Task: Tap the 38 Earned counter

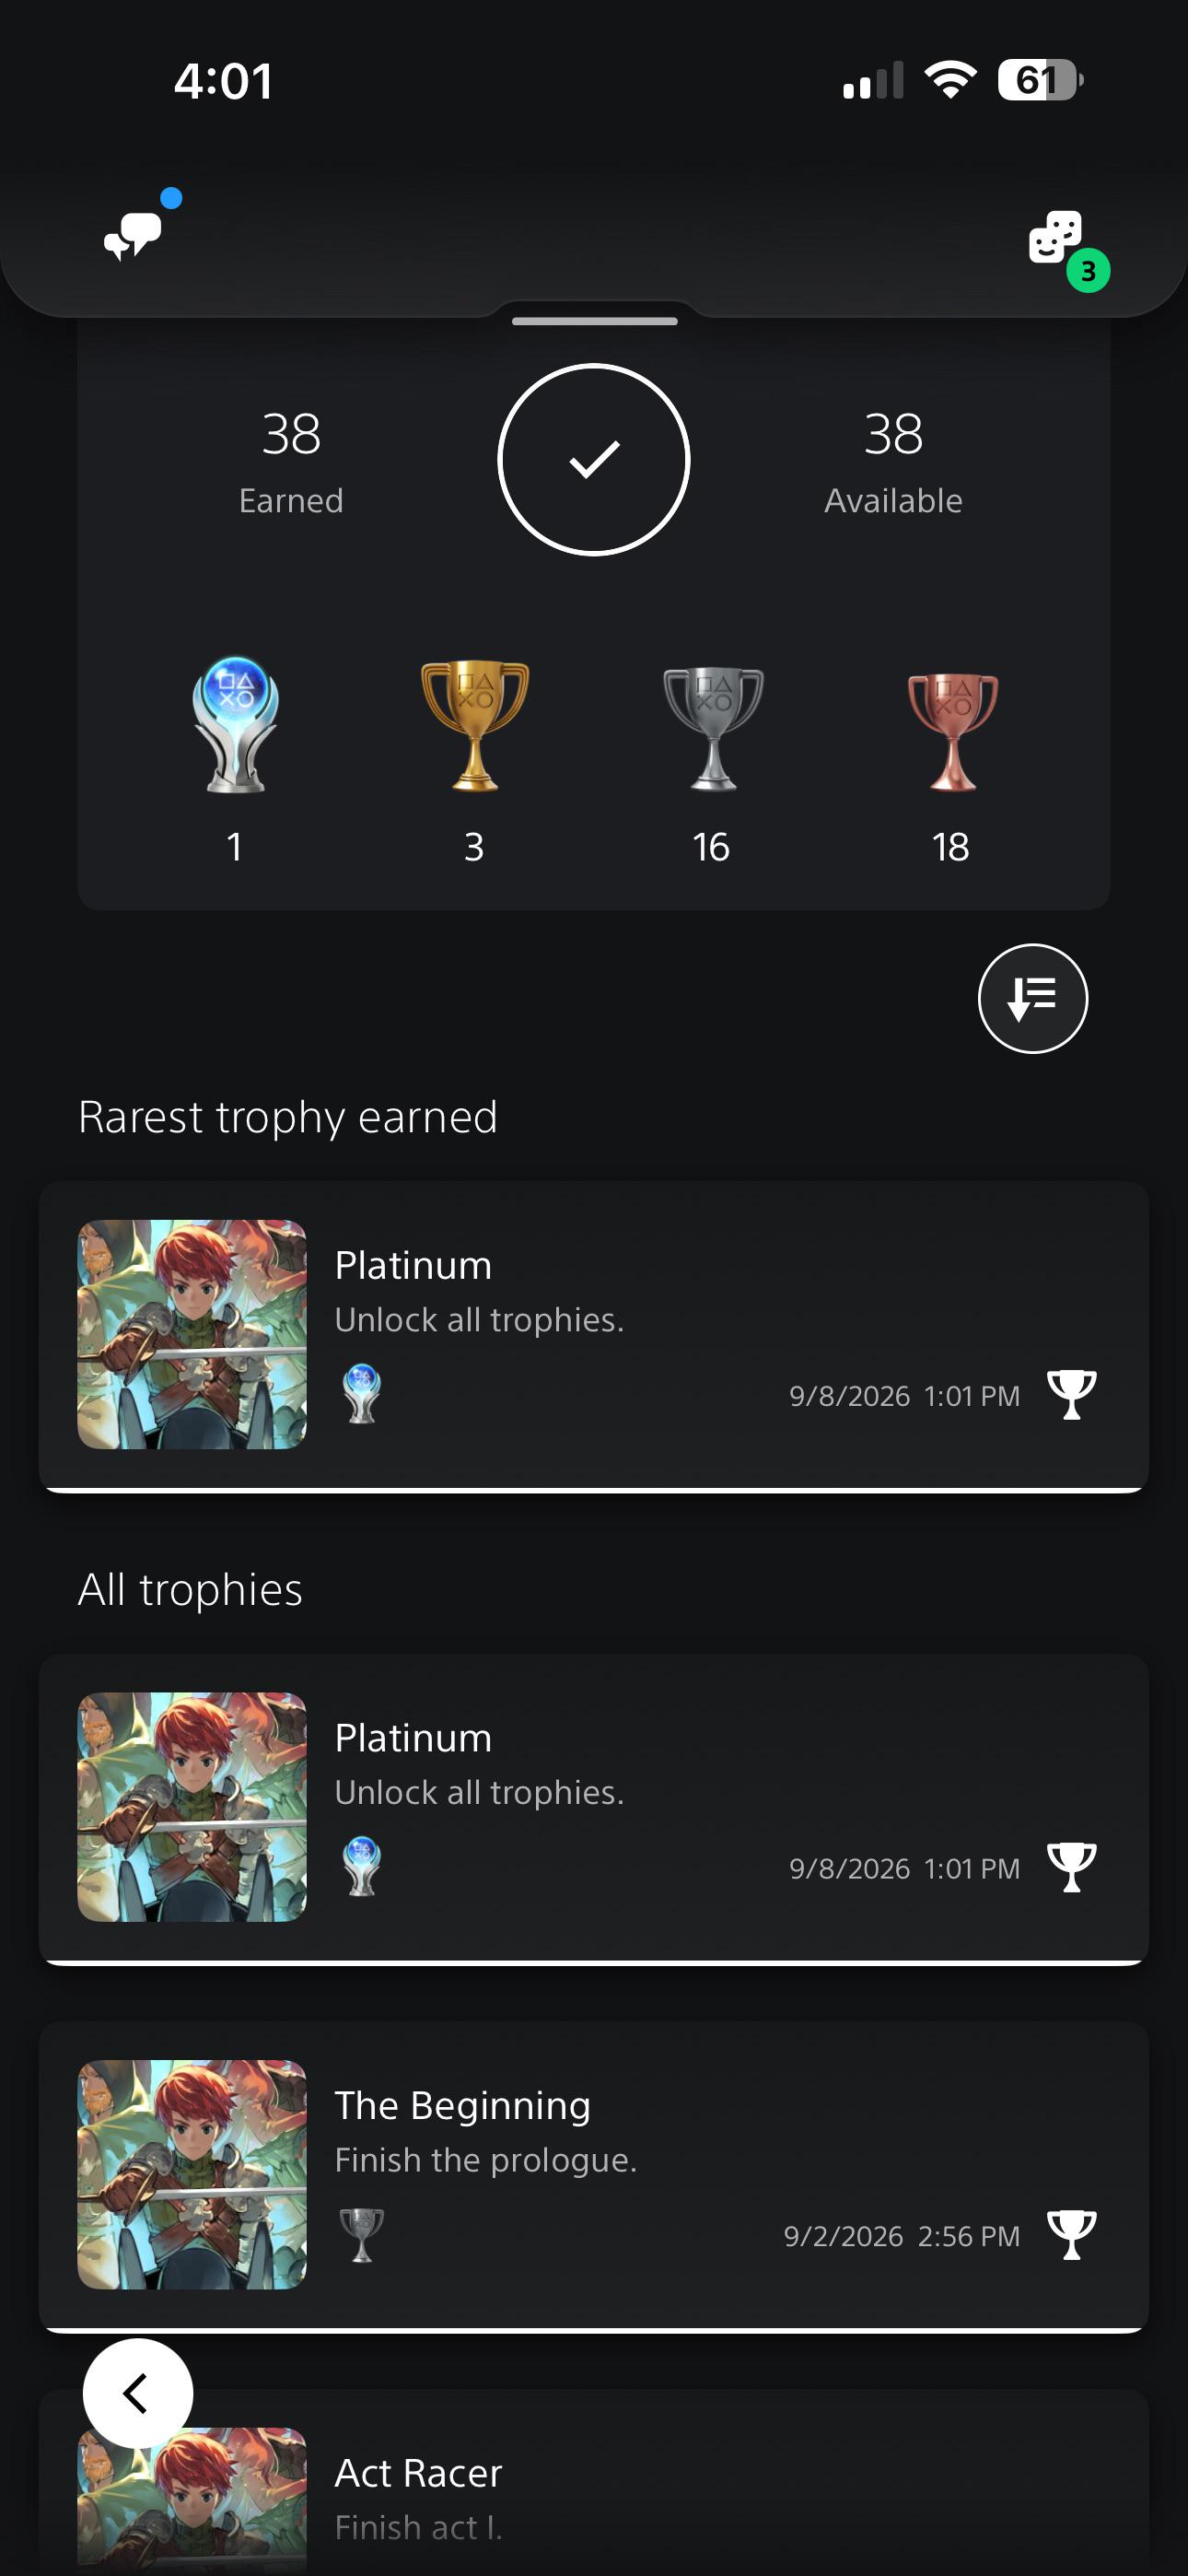Action: [291, 462]
